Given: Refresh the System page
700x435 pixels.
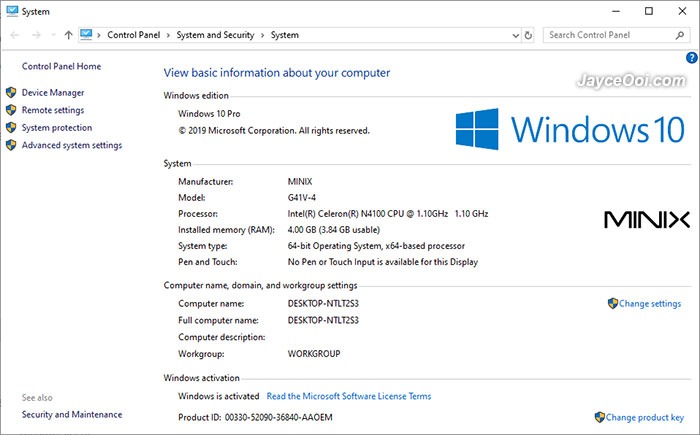Looking at the screenshot, I should (x=528, y=35).
